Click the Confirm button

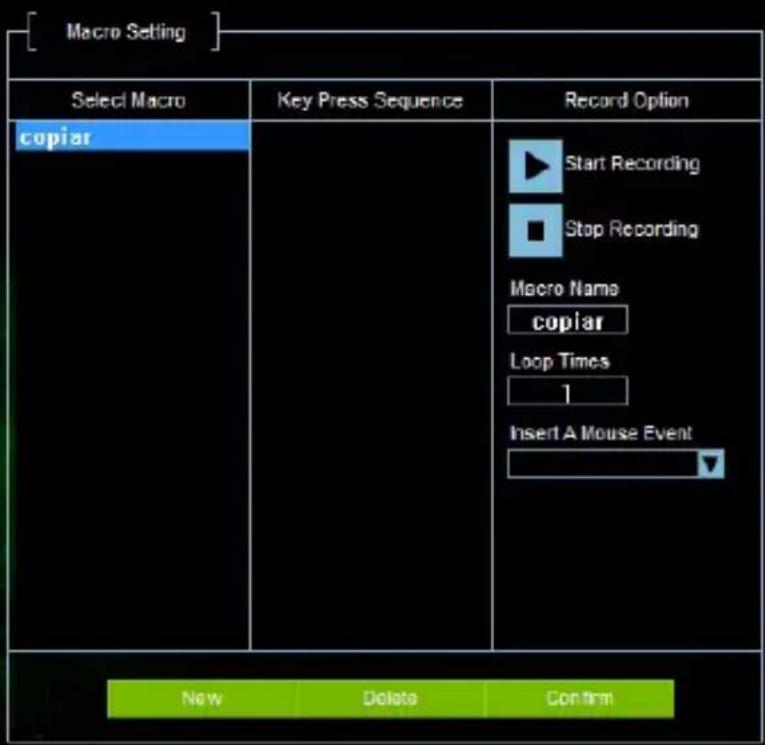click(580, 698)
